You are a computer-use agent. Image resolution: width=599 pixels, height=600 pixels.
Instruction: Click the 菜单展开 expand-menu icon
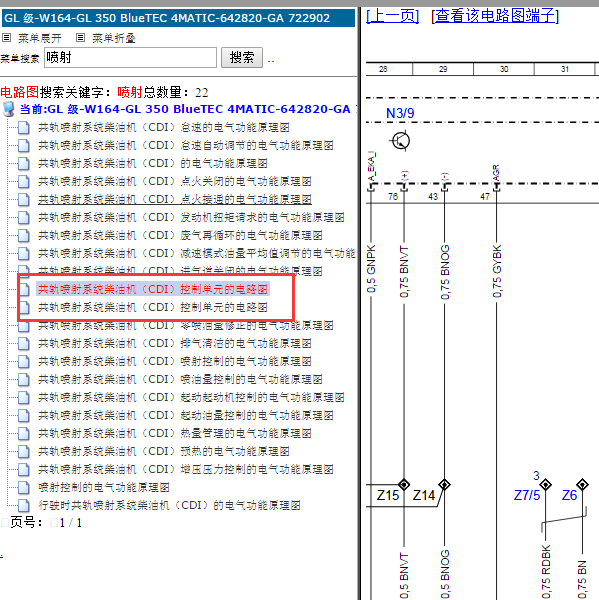[7, 38]
